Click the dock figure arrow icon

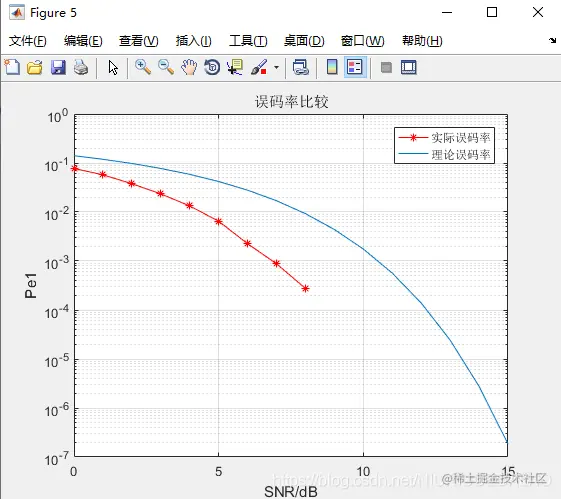(553, 40)
